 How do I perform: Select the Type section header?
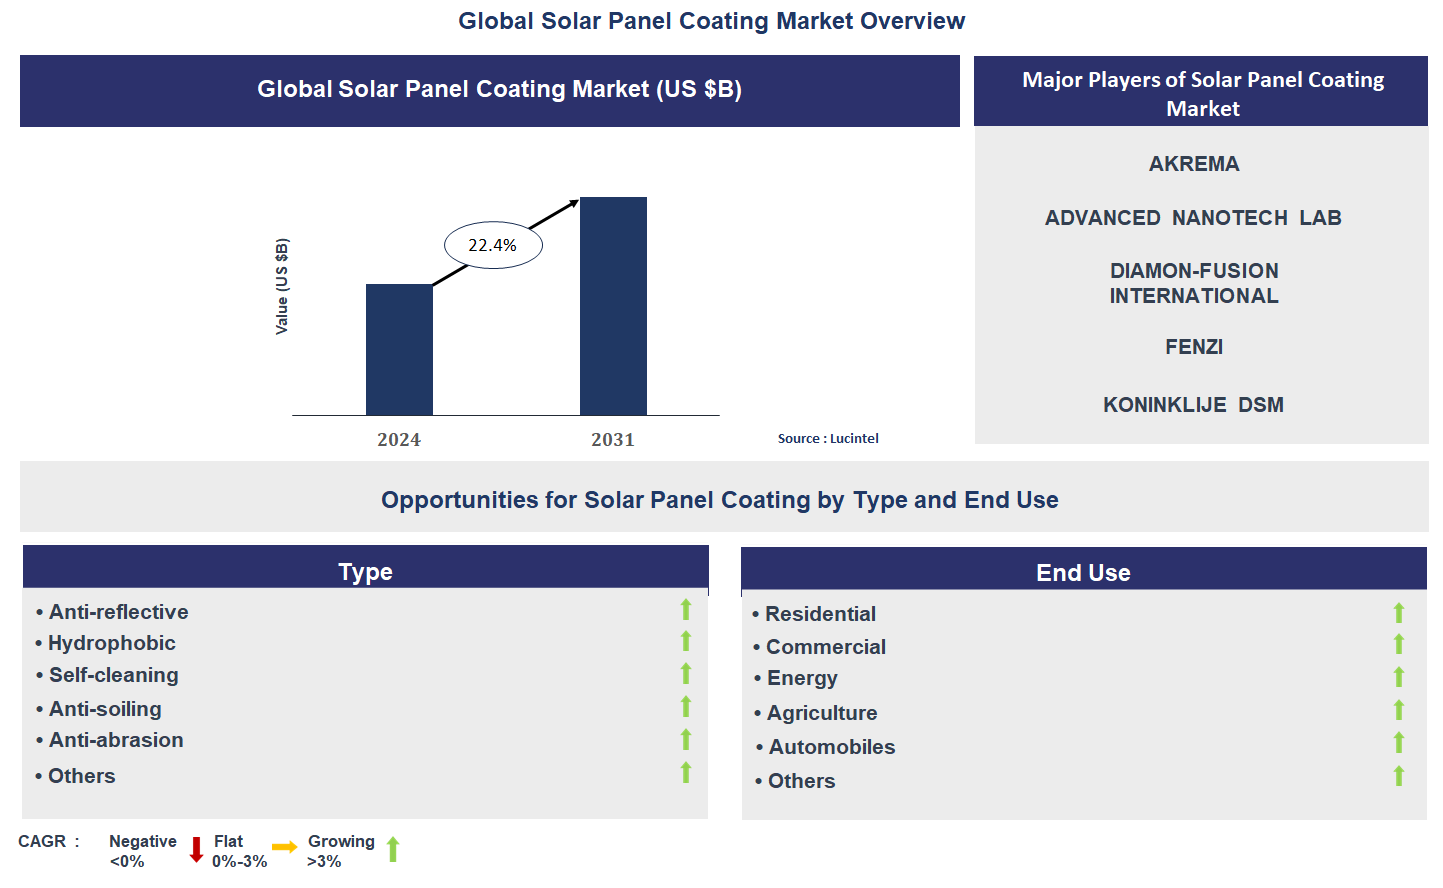click(x=365, y=571)
